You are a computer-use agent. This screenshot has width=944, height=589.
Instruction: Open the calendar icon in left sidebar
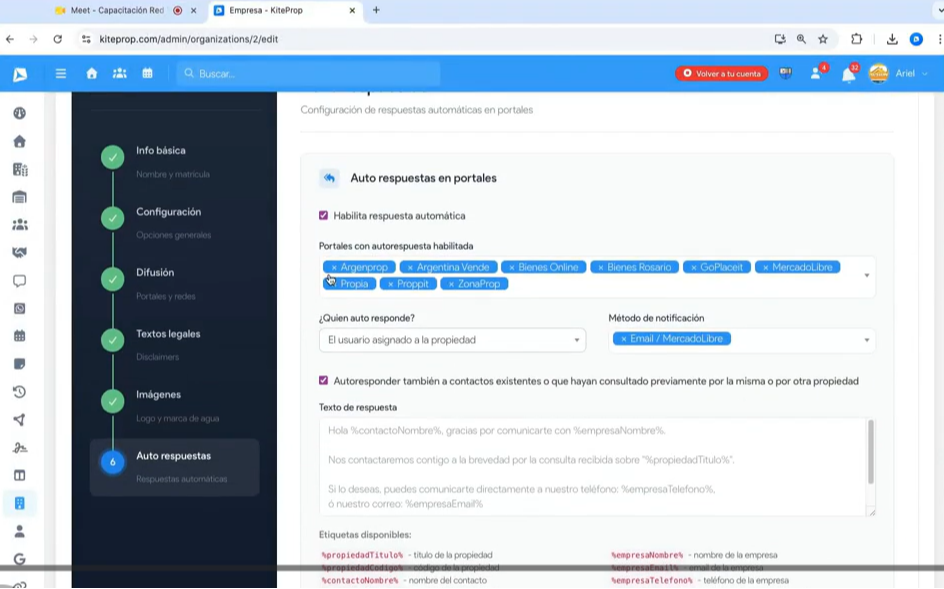coord(19,336)
